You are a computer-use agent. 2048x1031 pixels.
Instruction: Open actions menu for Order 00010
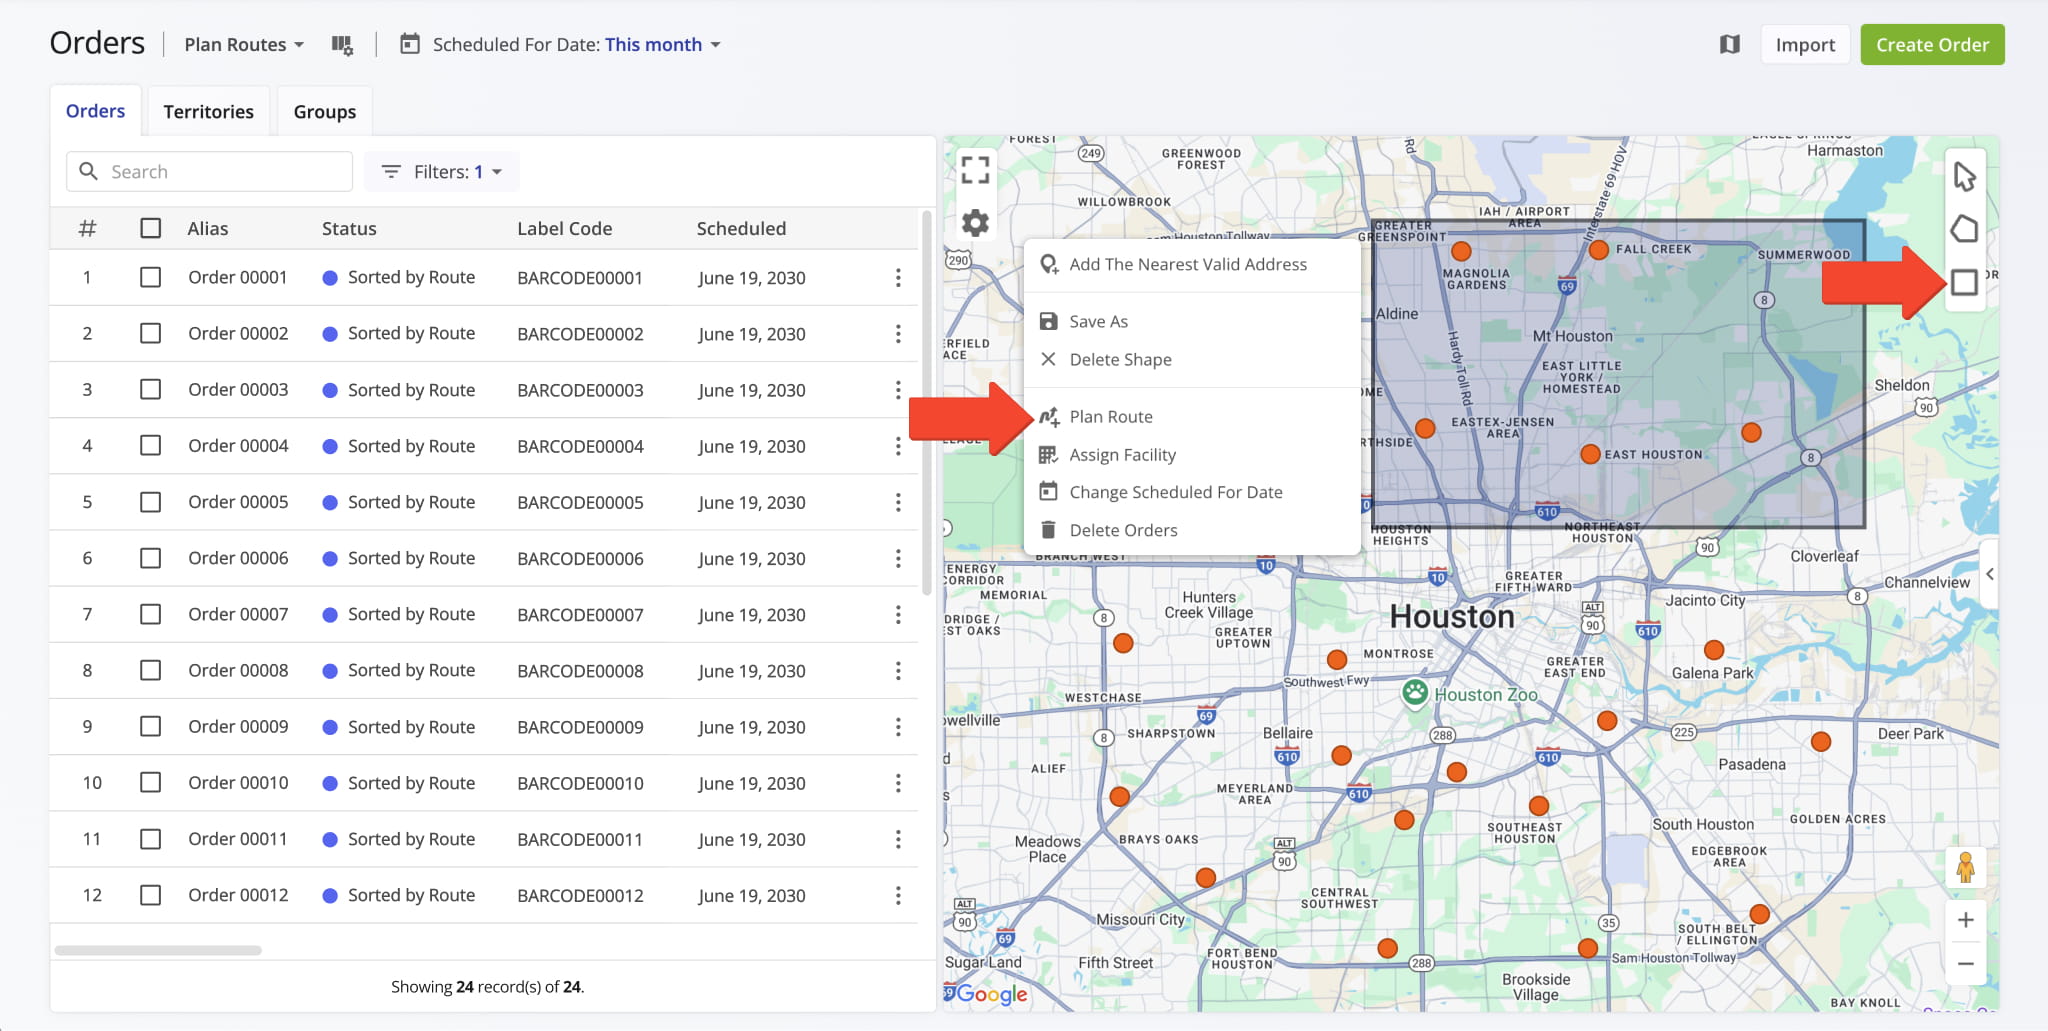(x=898, y=783)
